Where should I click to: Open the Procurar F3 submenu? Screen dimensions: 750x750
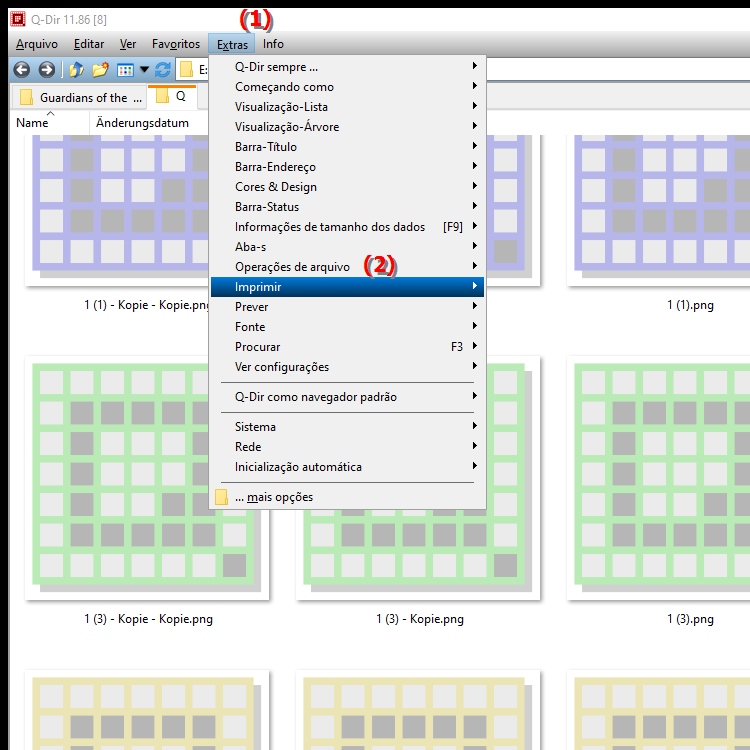(x=347, y=347)
